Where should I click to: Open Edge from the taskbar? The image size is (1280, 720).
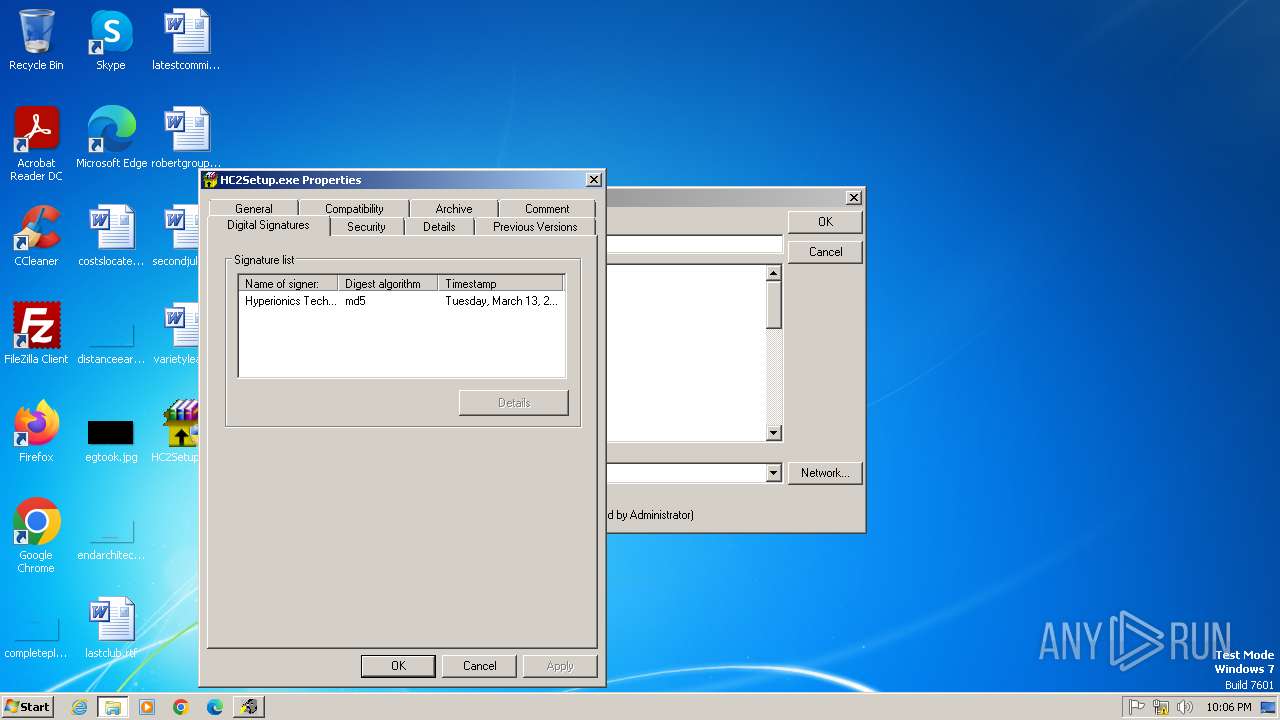pyautogui.click(x=215, y=707)
